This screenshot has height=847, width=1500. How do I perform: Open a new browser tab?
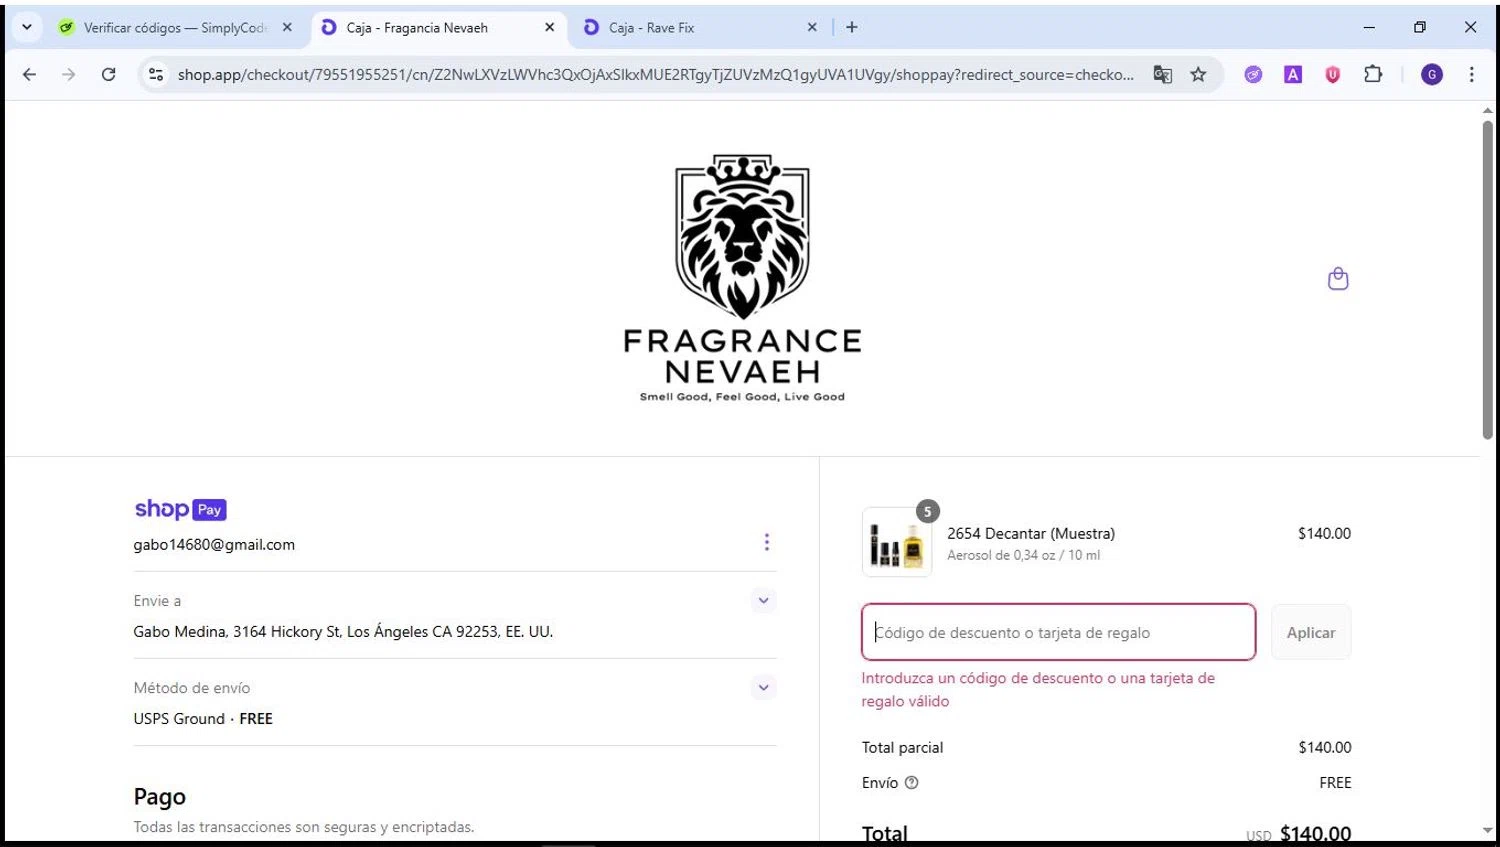pos(852,27)
